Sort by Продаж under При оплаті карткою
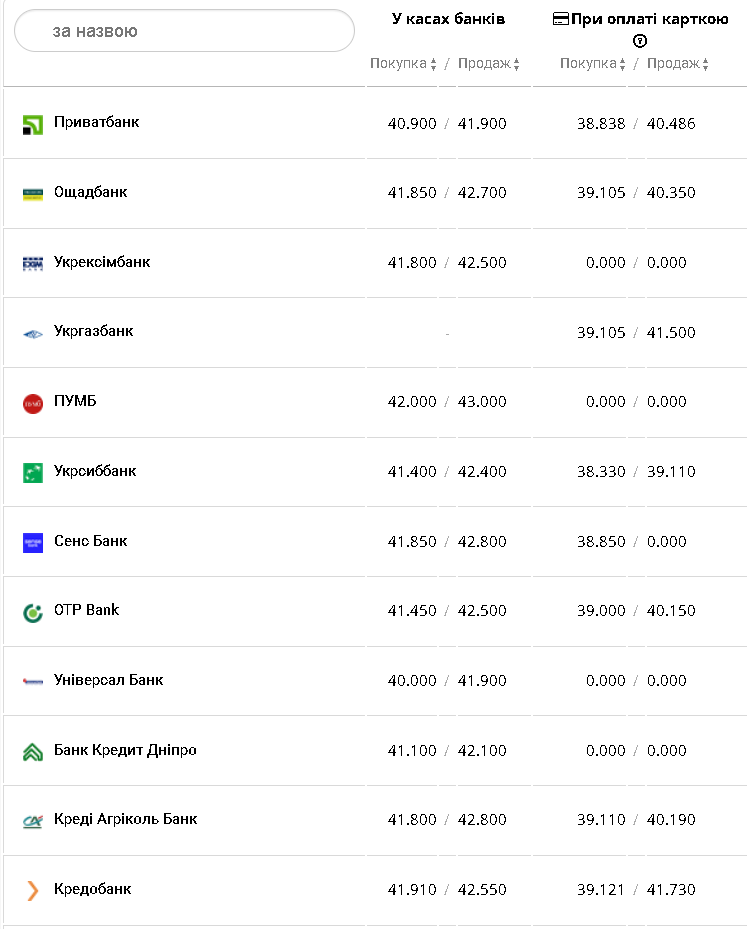Screen dimensions: 747x929 (x=677, y=64)
